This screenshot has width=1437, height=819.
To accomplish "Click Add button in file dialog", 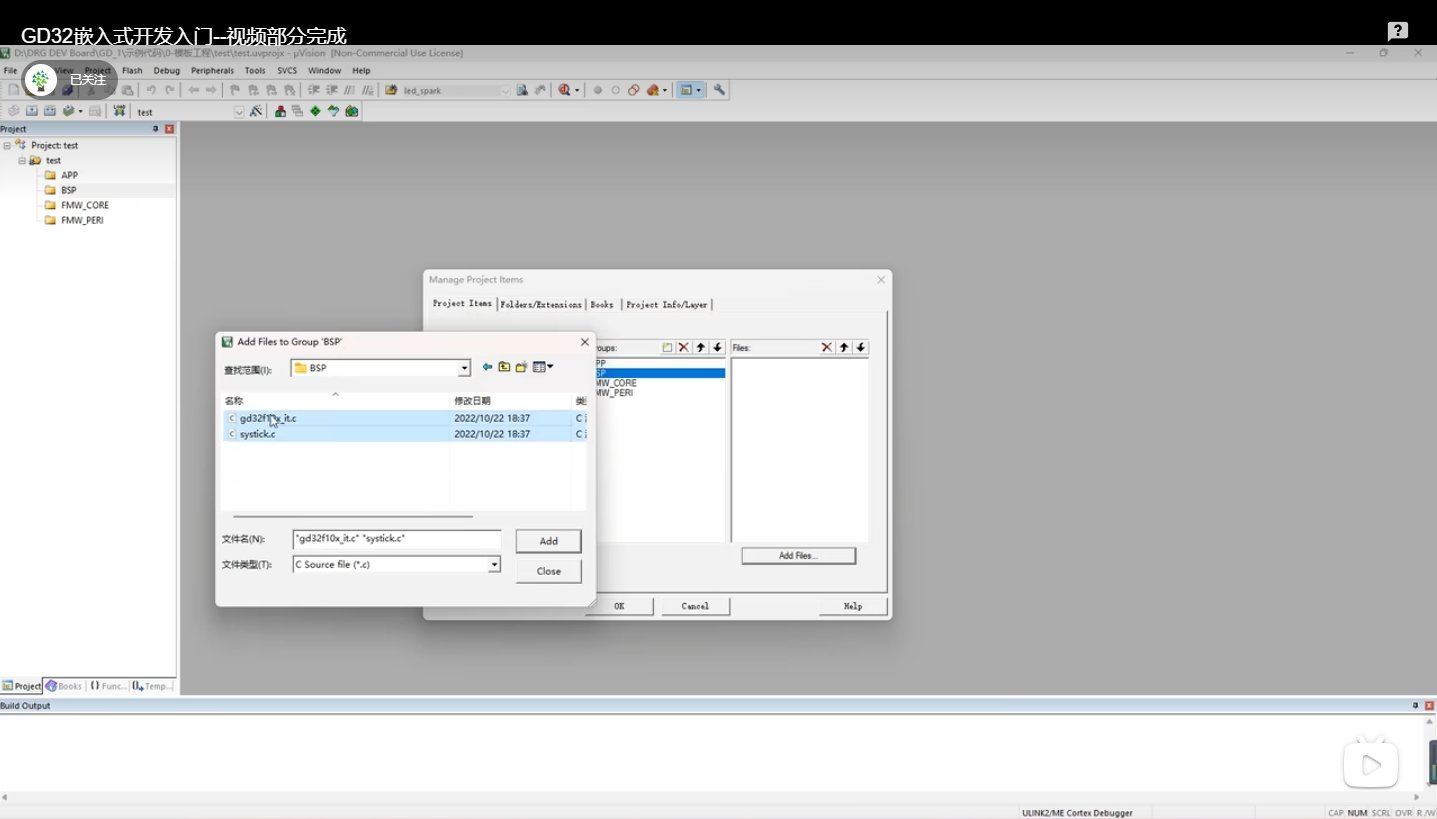I will point(548,541).
